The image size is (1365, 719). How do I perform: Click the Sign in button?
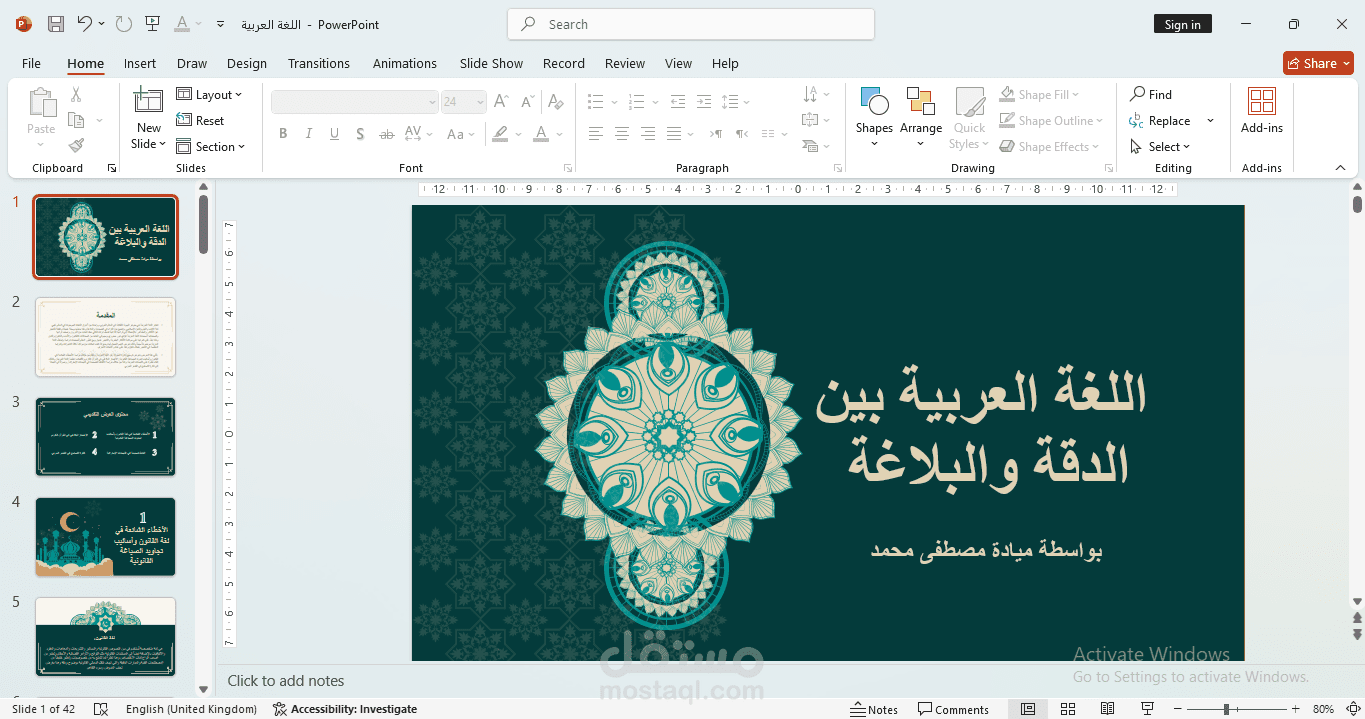[x=1182, y=23]
